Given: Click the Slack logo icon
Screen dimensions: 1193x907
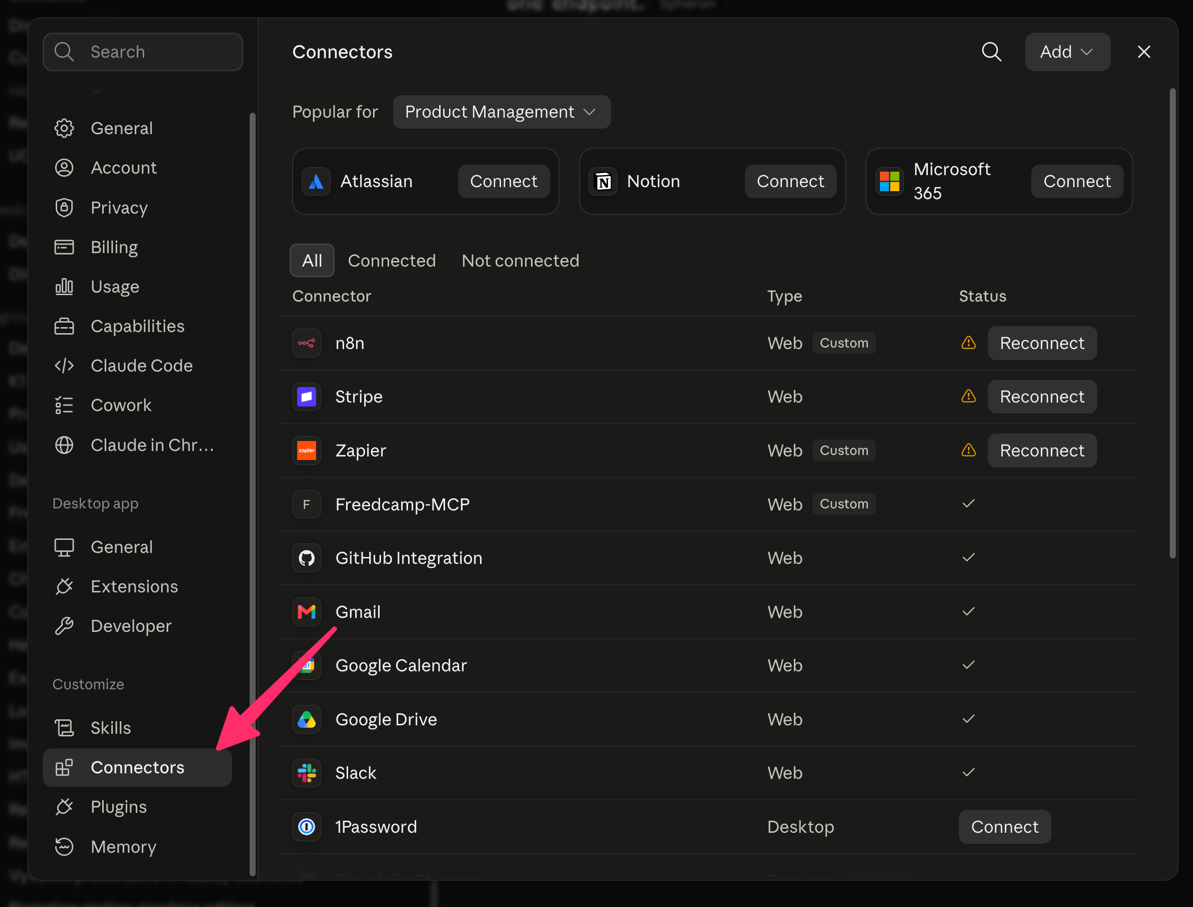Looking at the screenshot, I should (307, 773).
